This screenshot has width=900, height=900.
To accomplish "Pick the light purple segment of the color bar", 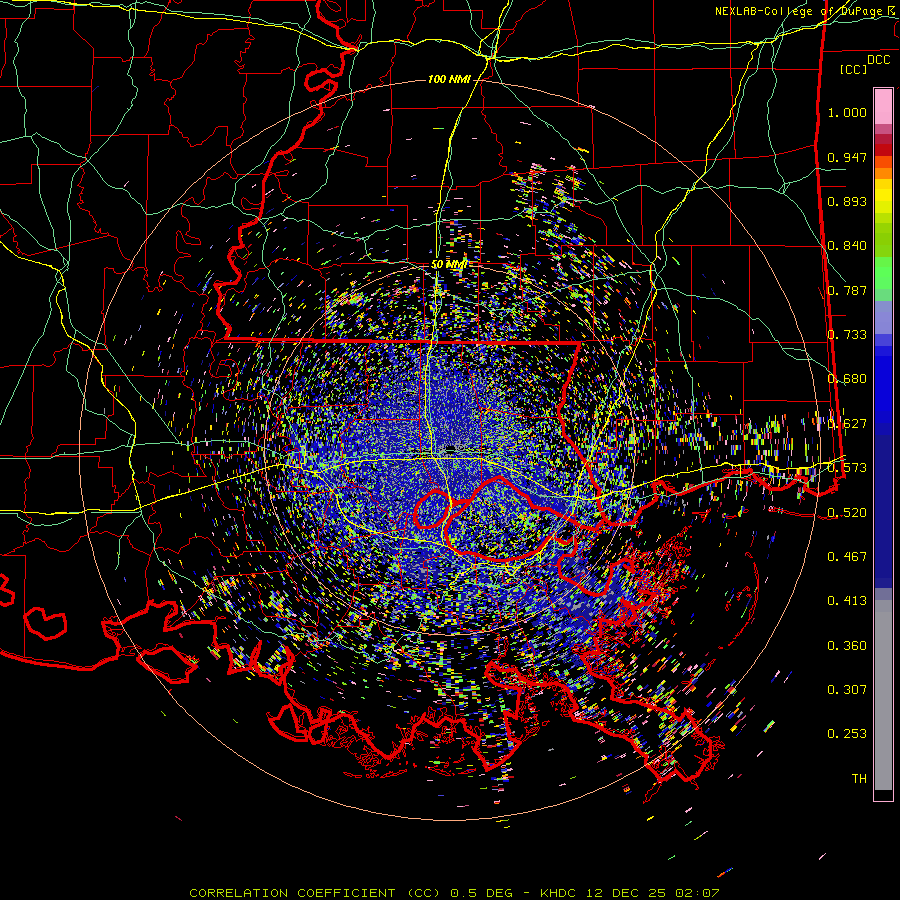I will click(883, 317).
